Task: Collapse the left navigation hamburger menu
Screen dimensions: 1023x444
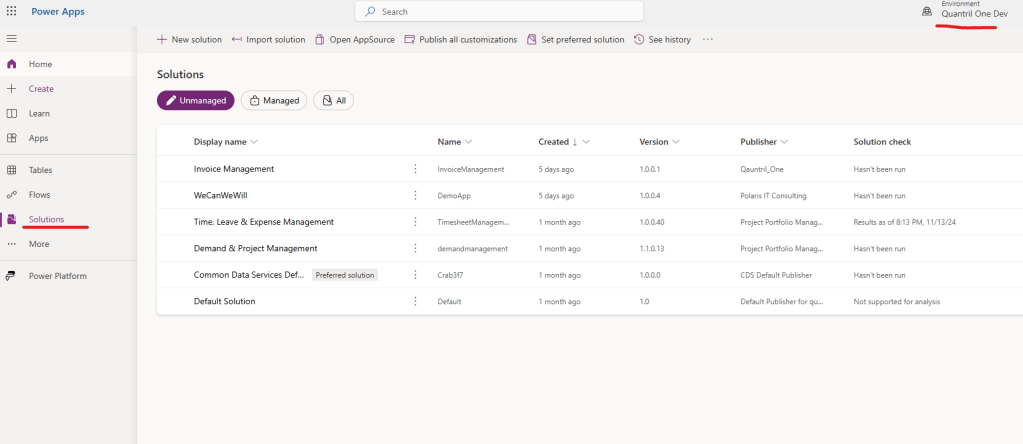Action: pyautogui.click(x=12, y=38)
